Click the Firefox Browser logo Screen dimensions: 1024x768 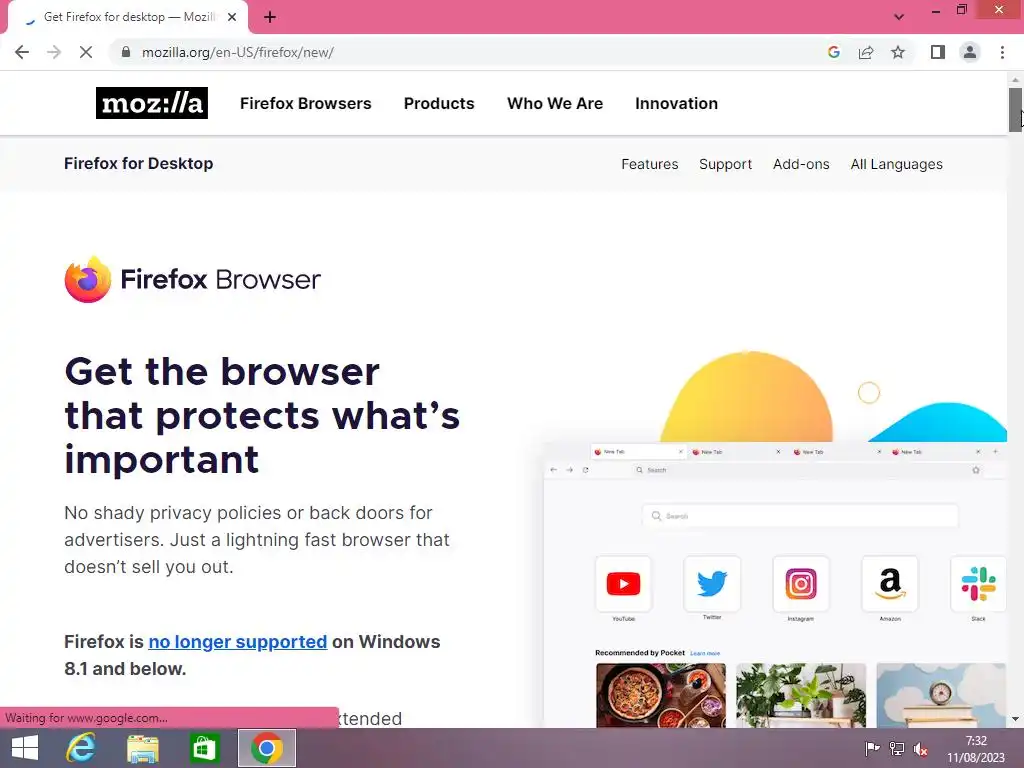click(x=193, y=280)
